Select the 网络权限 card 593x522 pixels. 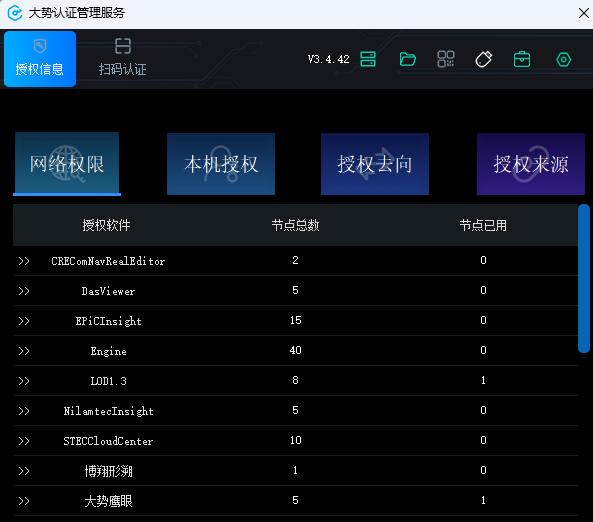(67, 163)
